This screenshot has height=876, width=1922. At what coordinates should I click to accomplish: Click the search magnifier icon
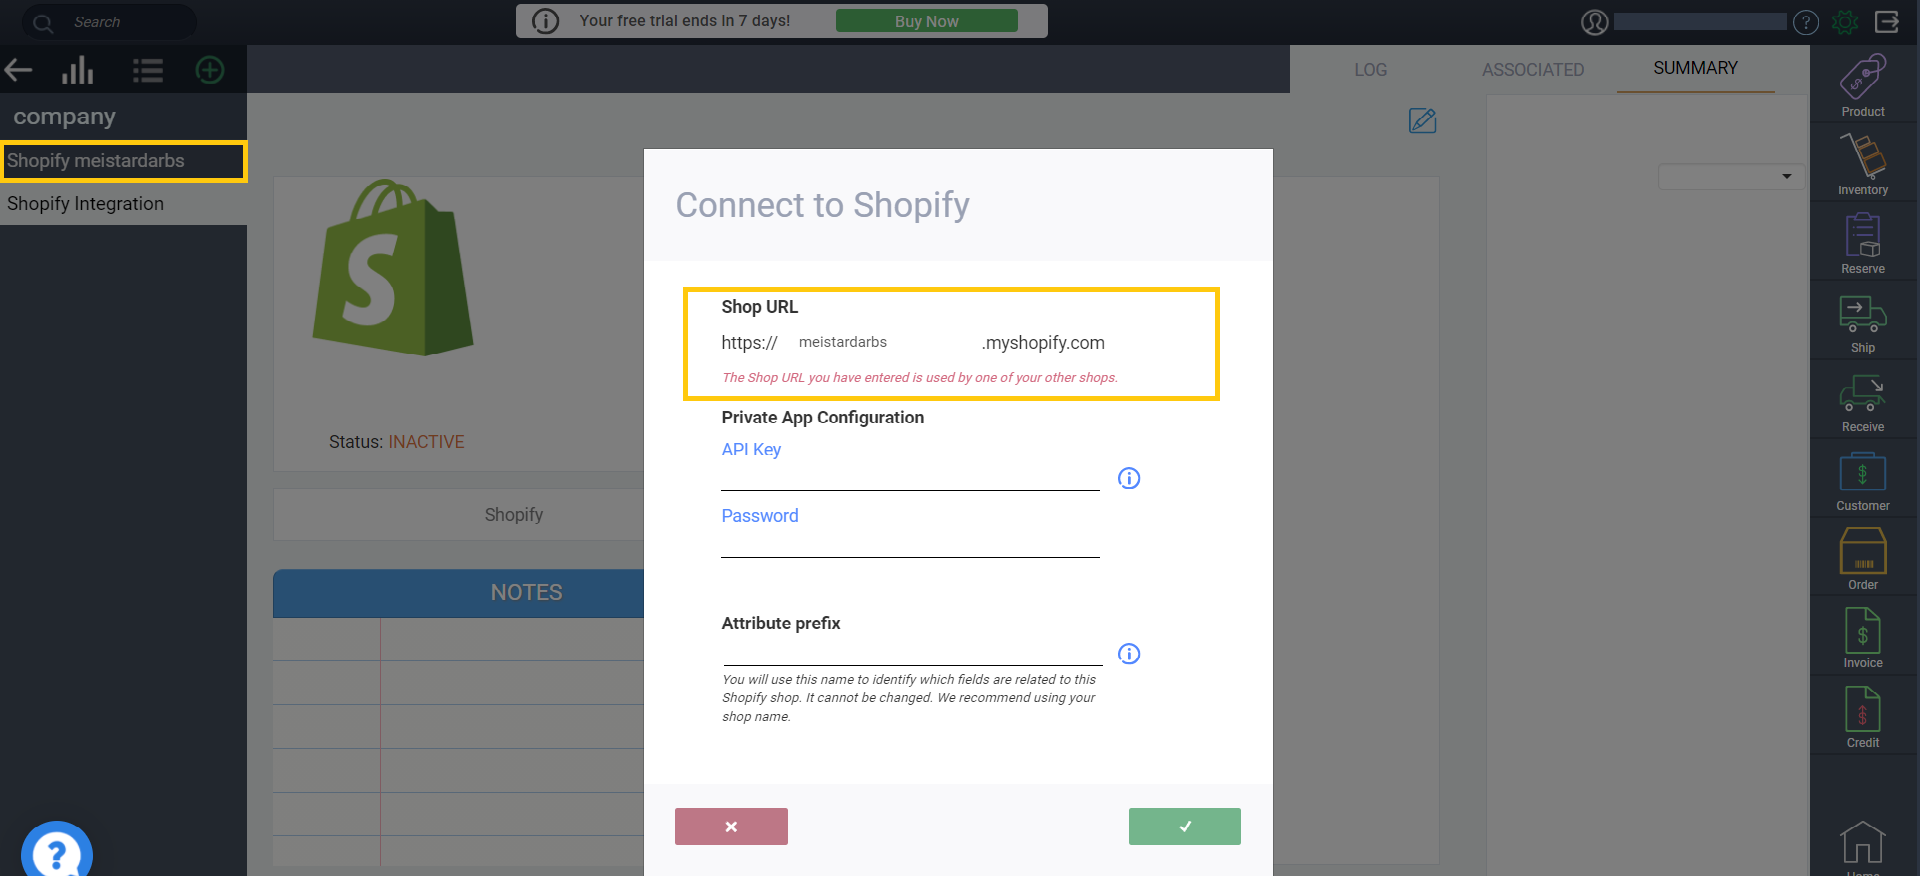point(43,22)
